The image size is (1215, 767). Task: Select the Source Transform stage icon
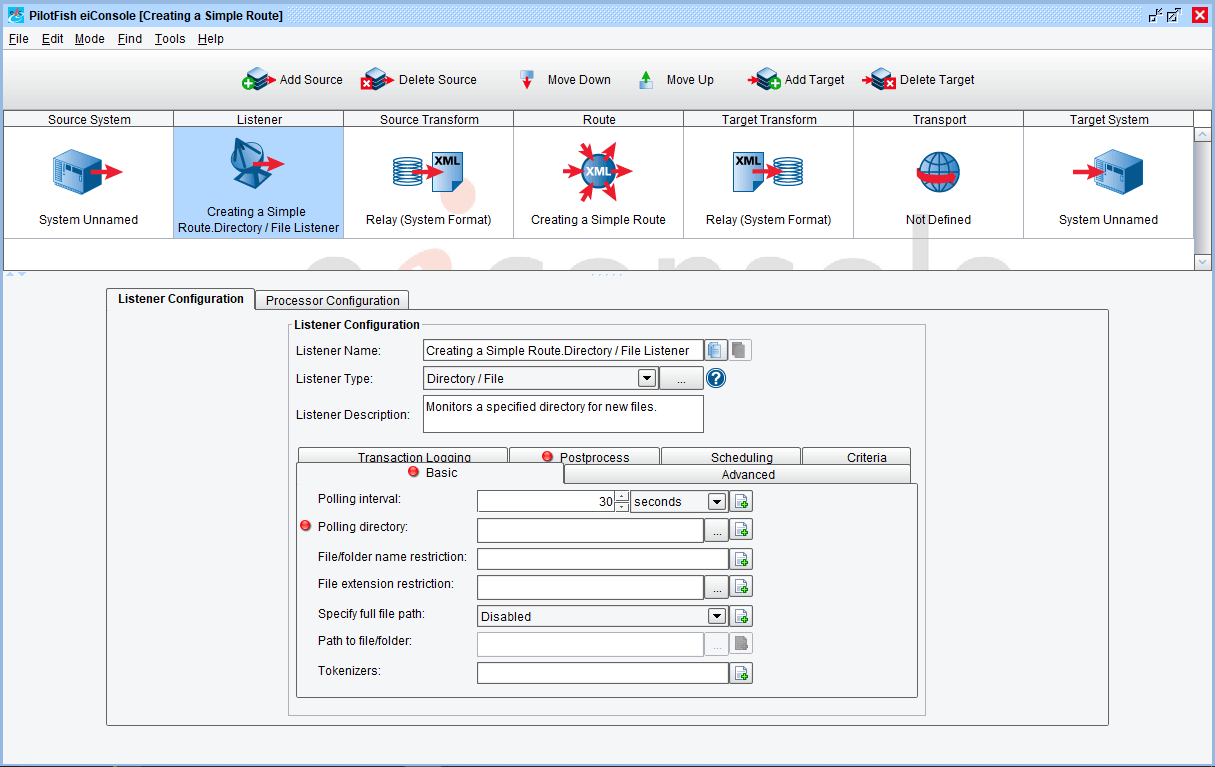click(x=428, y=172)
